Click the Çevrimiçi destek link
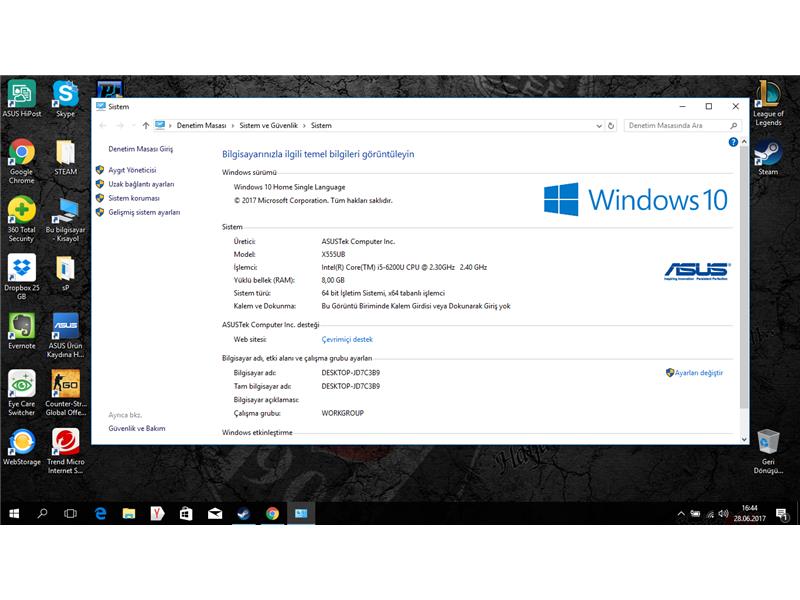The width and height of the screenshot is (800, 600). click(347, 339)
